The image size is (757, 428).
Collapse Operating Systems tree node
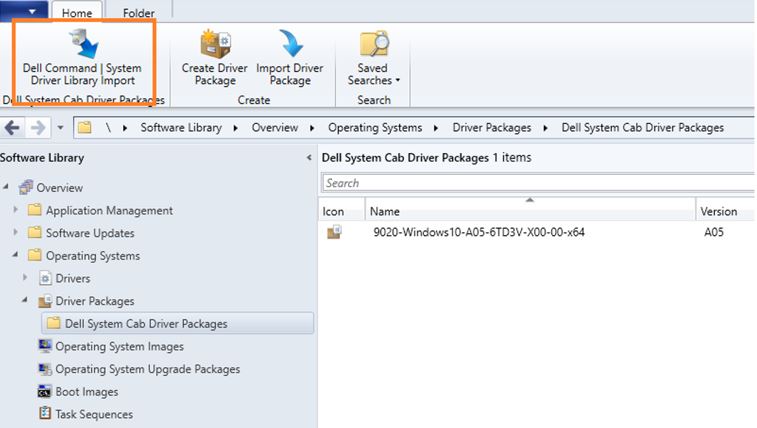point(15,254)
